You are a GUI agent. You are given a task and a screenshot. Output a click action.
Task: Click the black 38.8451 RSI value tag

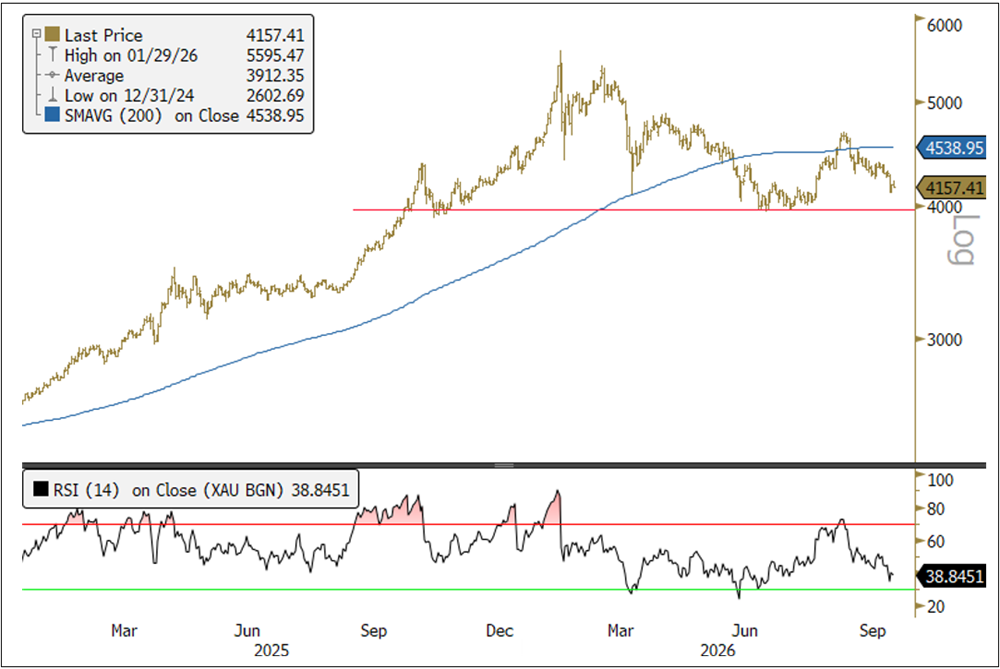click(951, 577)
